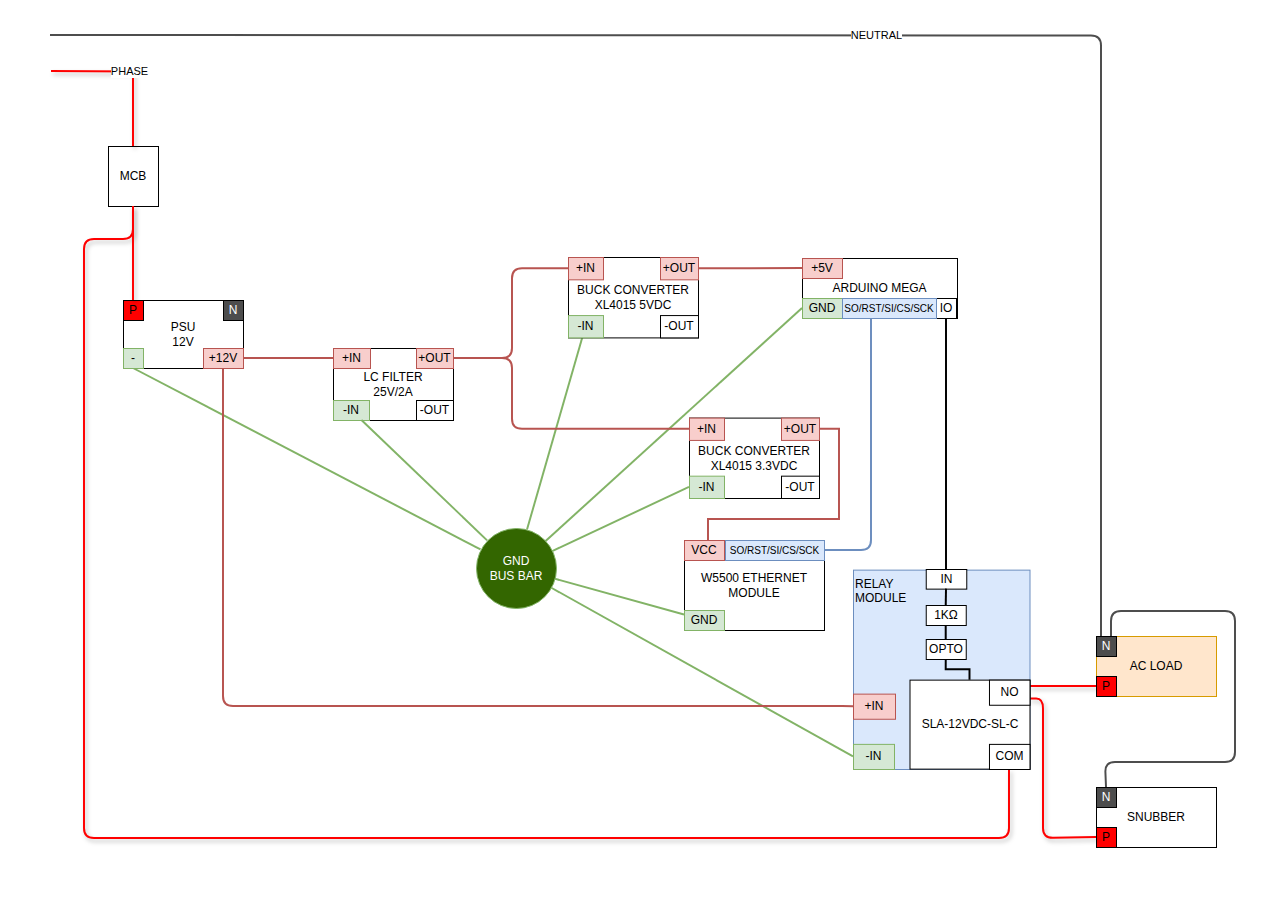Select the ARDUINO MEGA +5V pin
Screen dimensions: 1266x907
click(x=821, y=267)
